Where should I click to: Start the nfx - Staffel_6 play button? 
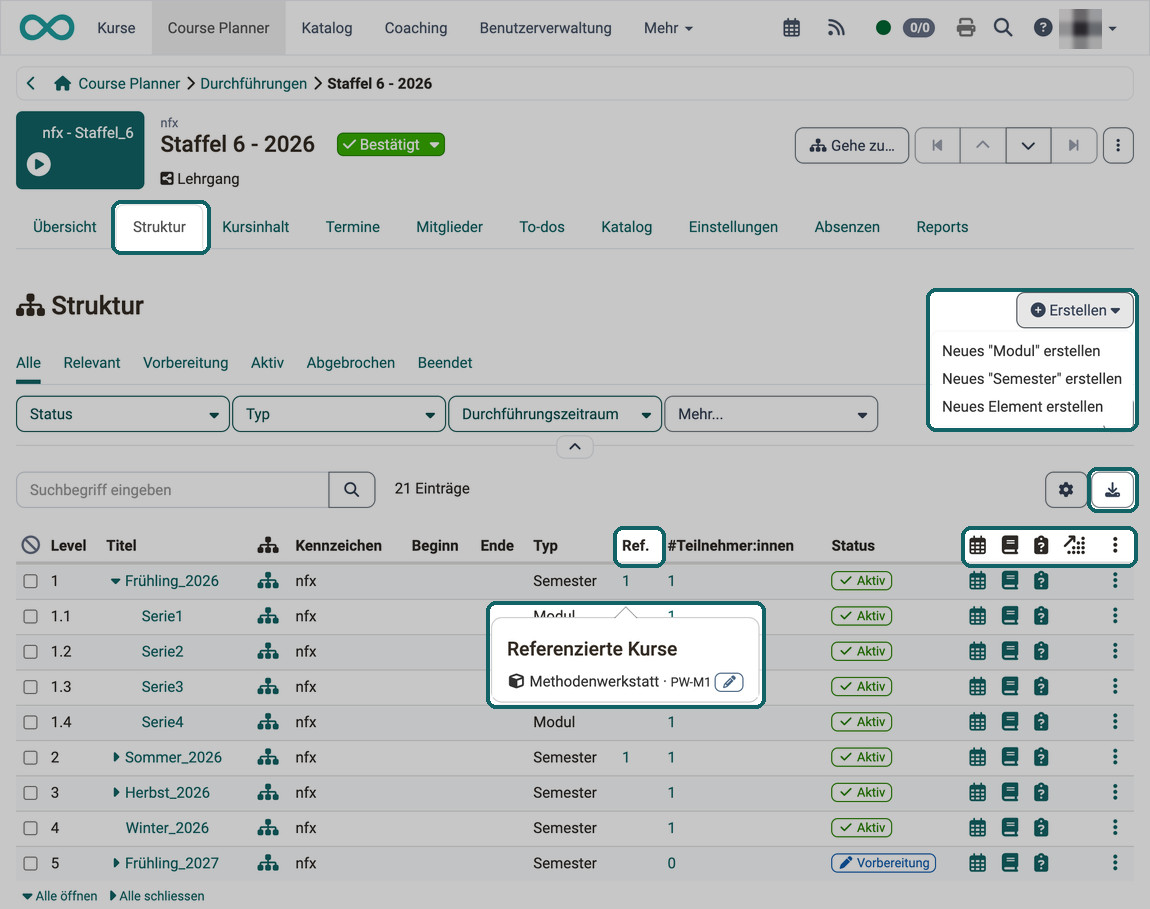click(x=39, y=164)
